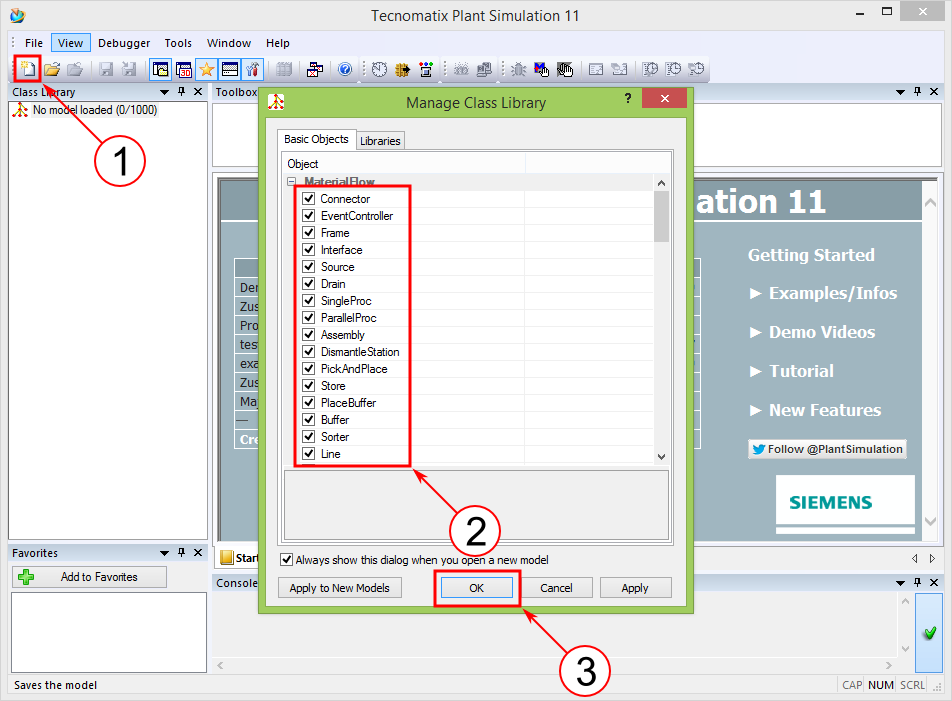Click Apply to New Models
The image size is (952, 701).
[339, 588]
